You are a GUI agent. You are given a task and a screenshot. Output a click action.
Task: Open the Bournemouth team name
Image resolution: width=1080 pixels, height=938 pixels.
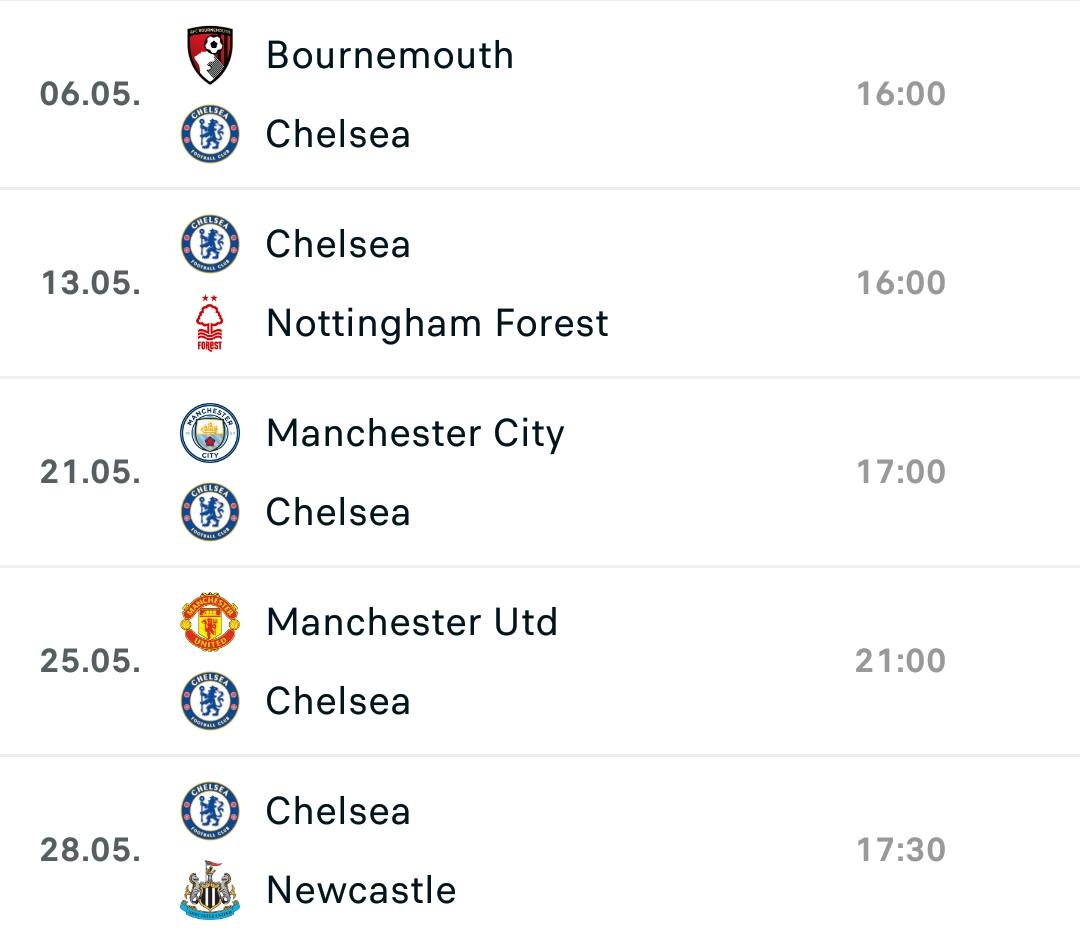(x=390, y=55)
